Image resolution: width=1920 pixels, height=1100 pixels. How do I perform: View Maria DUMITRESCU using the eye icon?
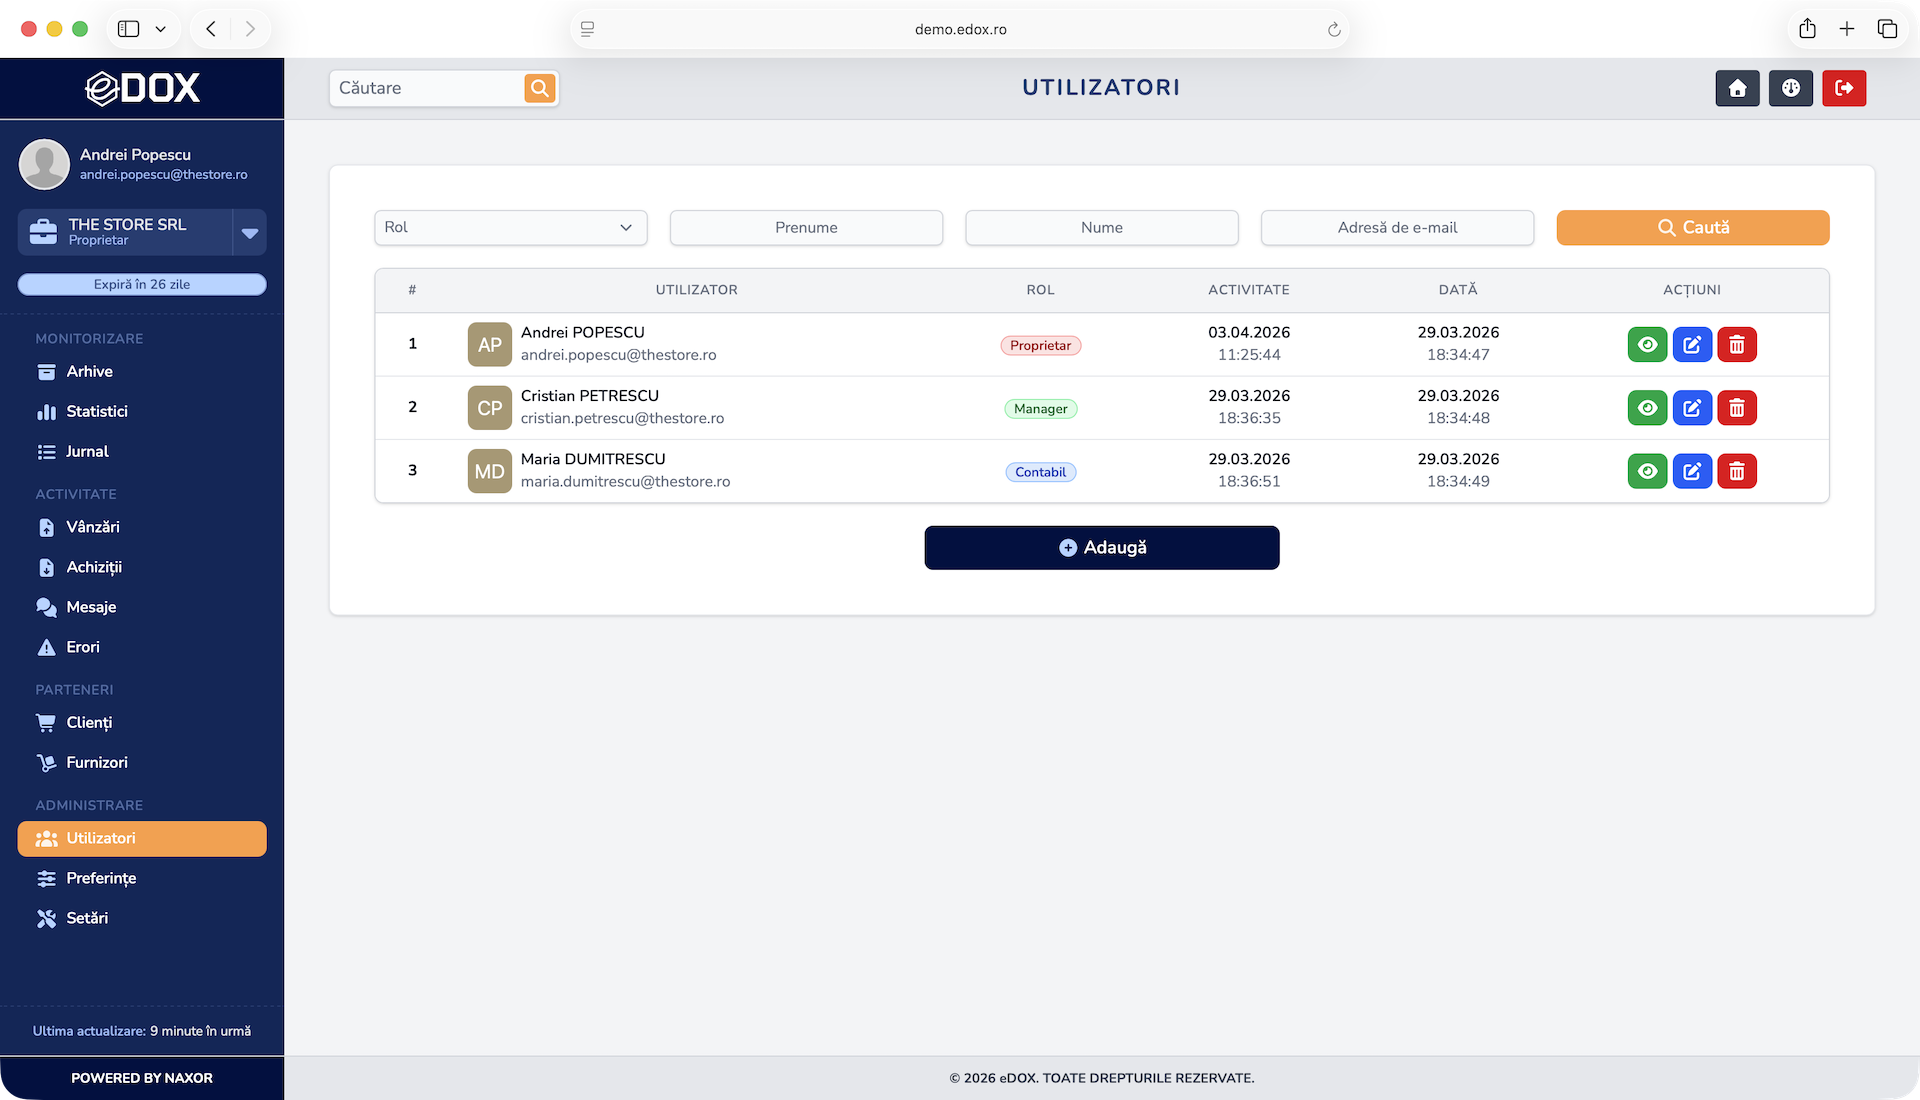point(1647,471)
